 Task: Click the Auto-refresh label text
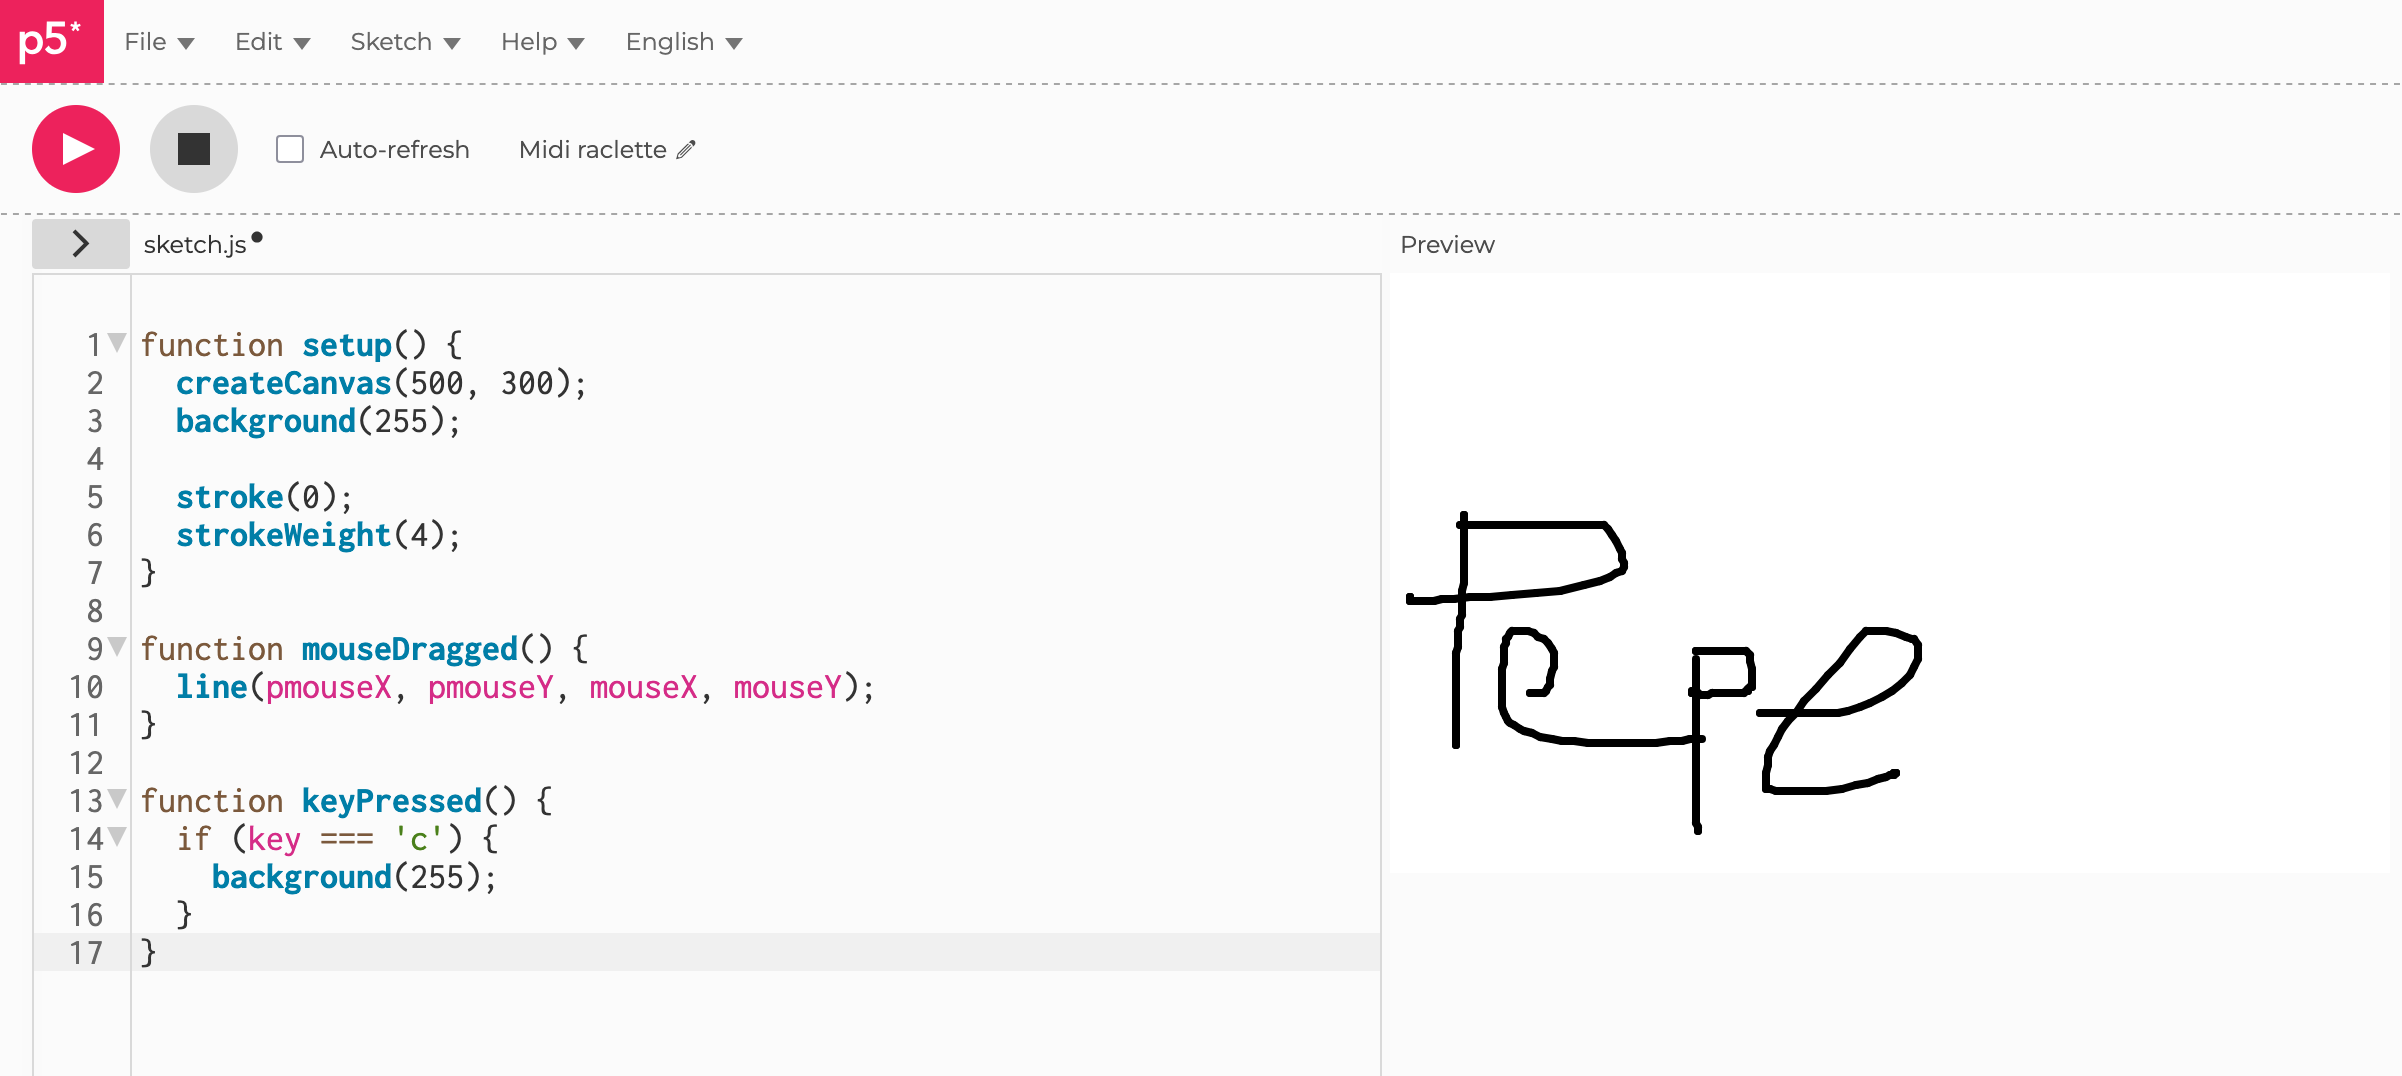tap(394, 150)
